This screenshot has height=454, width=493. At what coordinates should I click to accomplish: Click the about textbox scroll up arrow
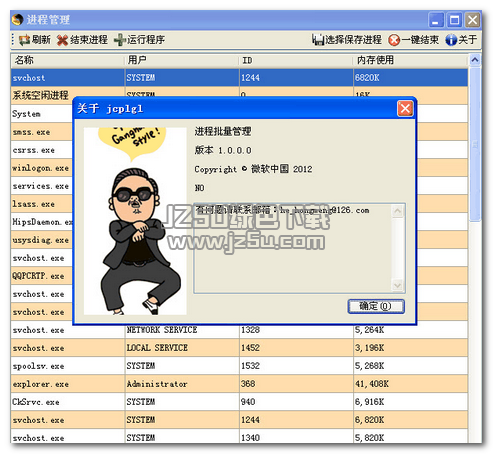coord(398,211)
